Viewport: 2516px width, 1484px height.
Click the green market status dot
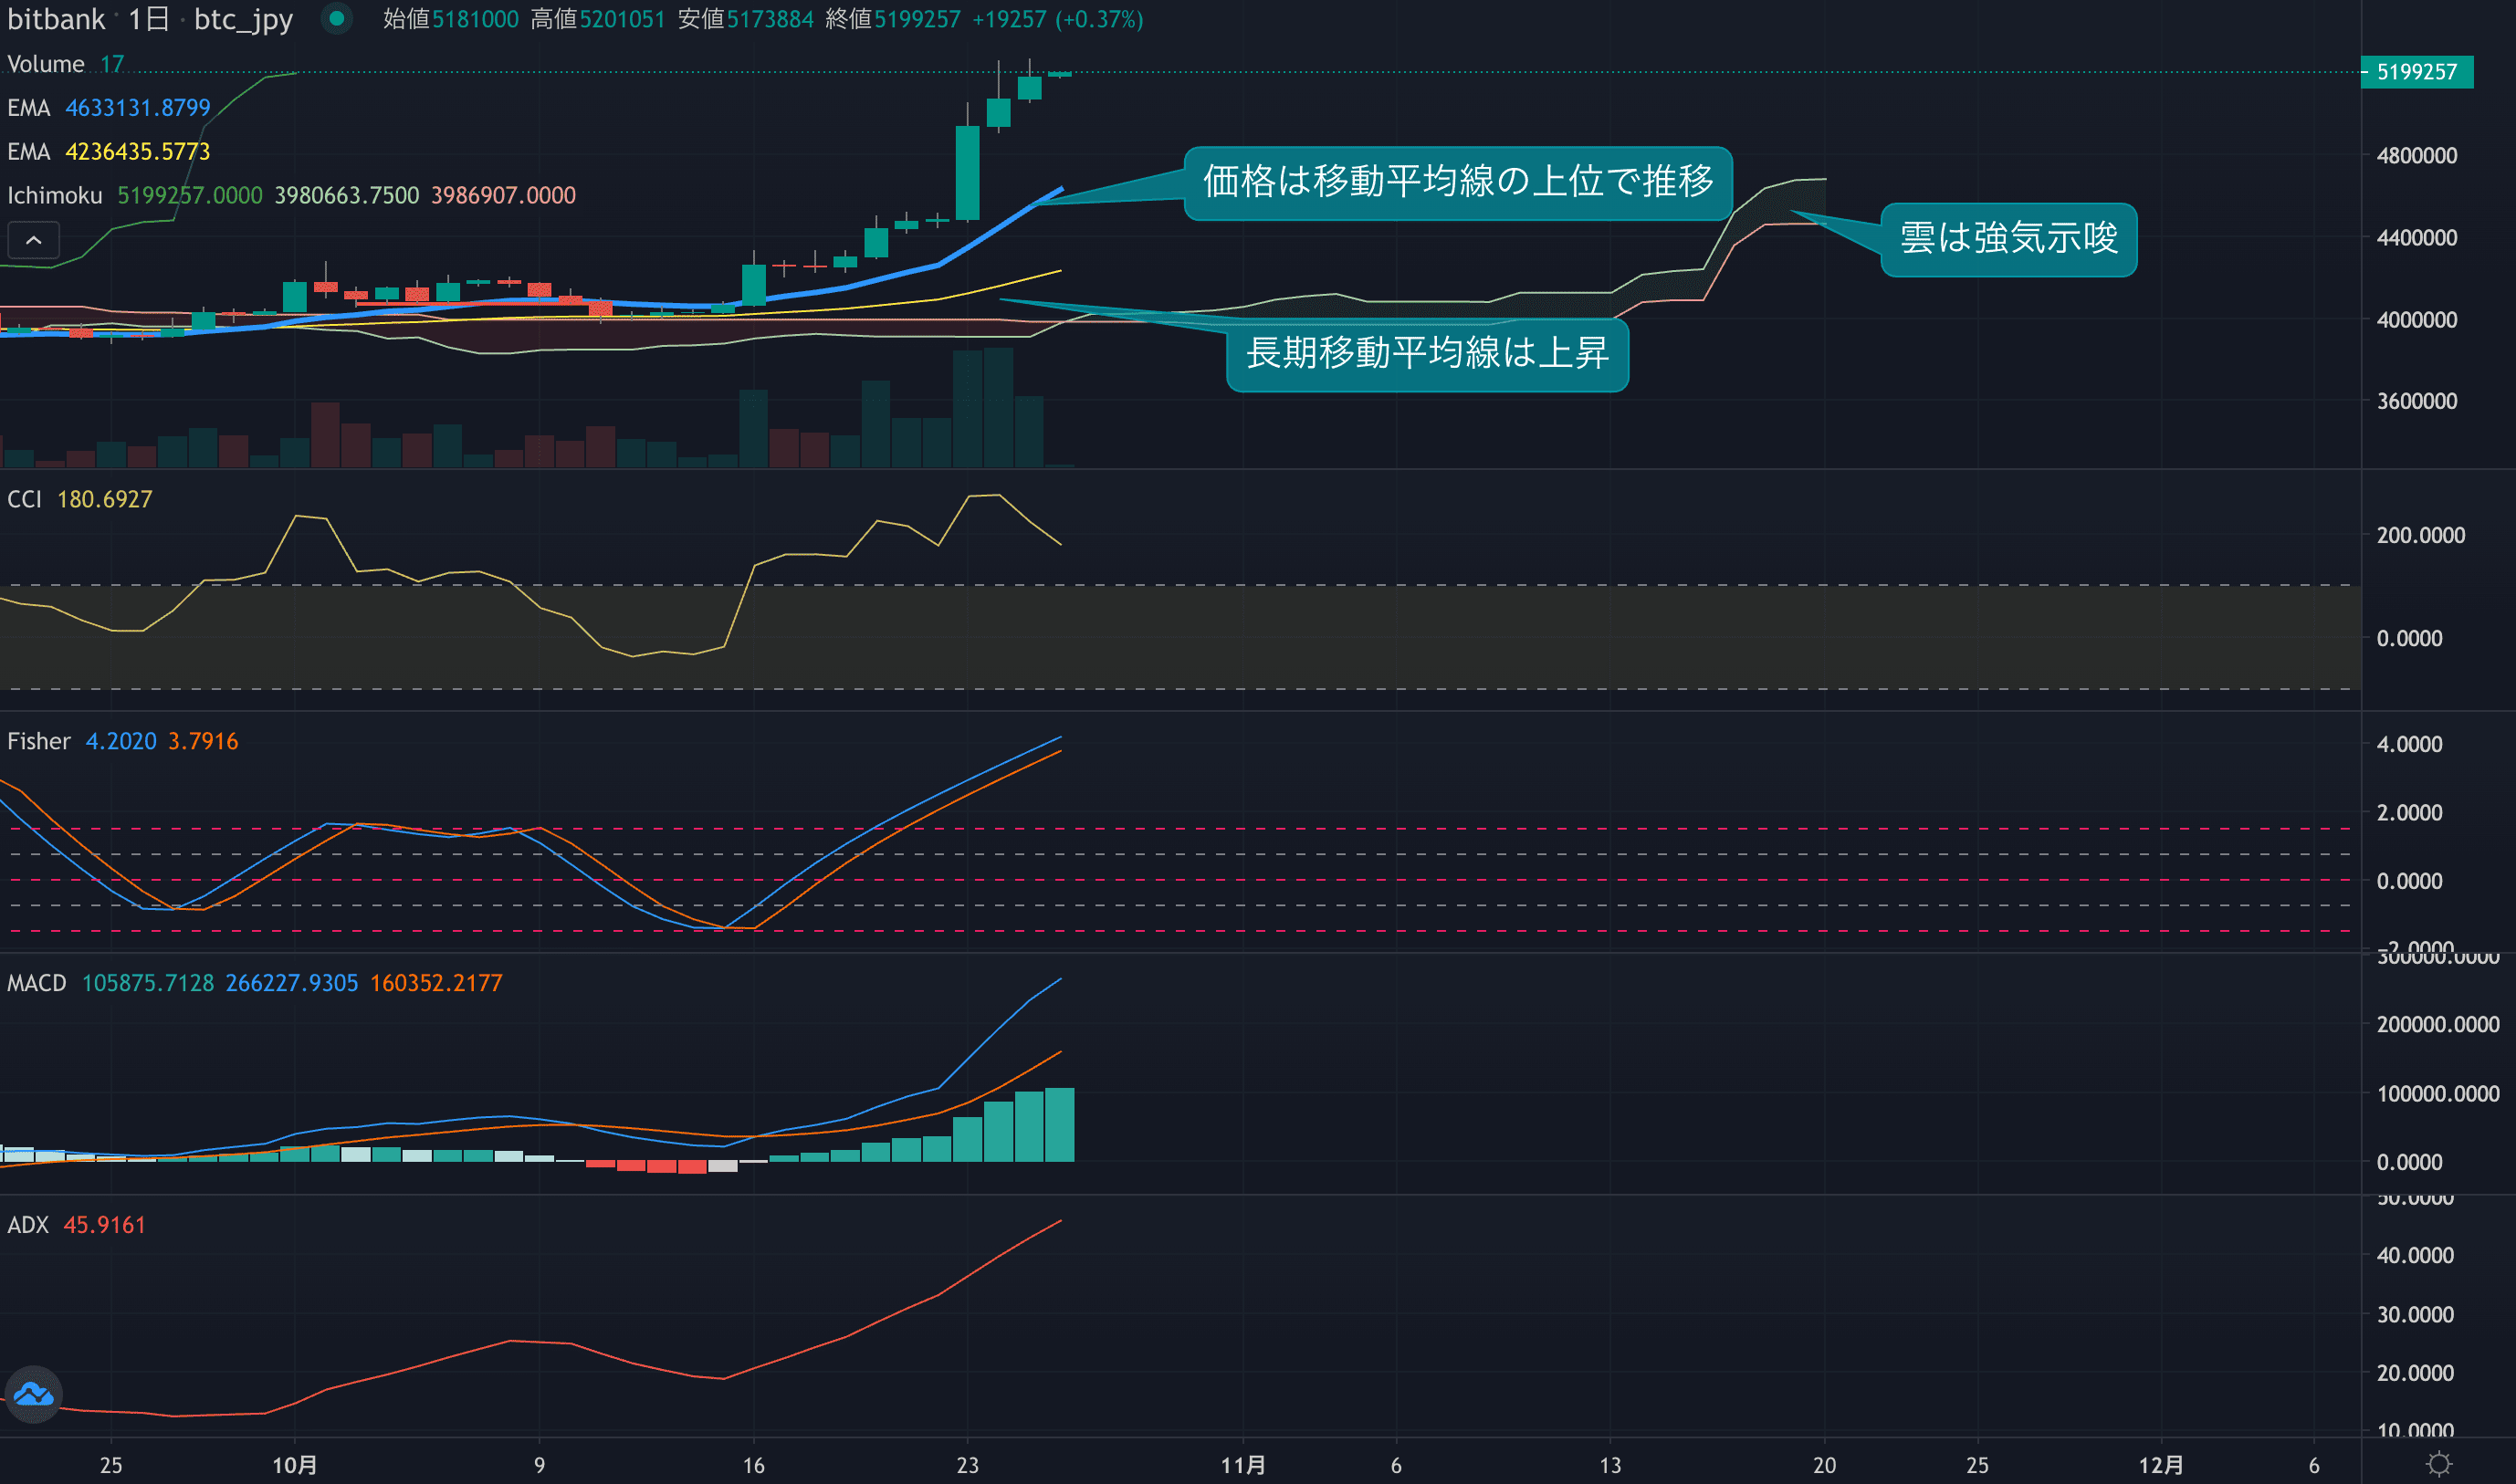pyautogui.click(x=337, y=18)
